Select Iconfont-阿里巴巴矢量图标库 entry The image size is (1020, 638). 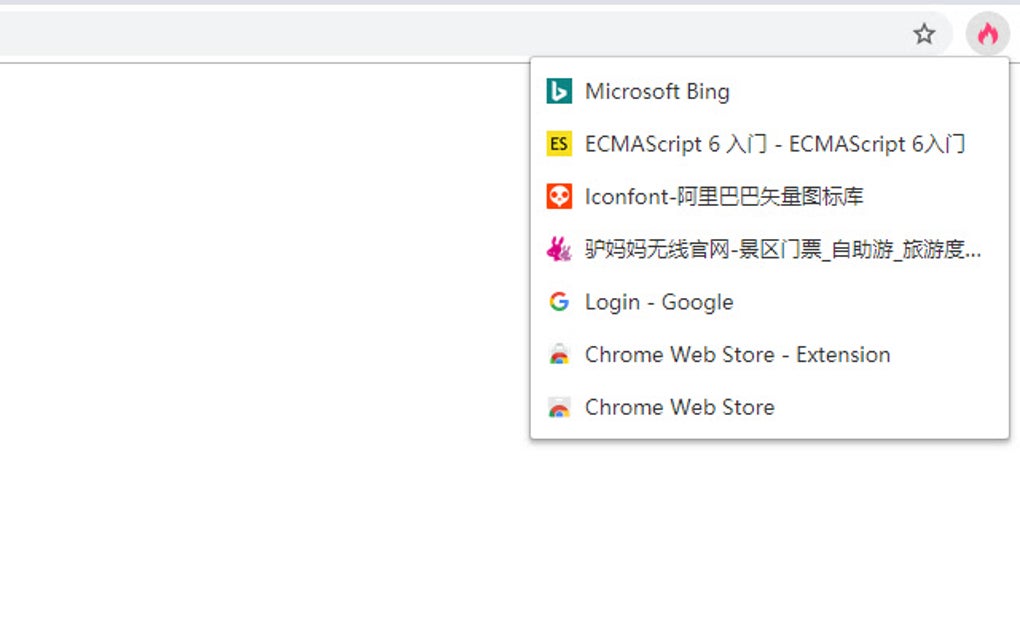click(724, 196)
